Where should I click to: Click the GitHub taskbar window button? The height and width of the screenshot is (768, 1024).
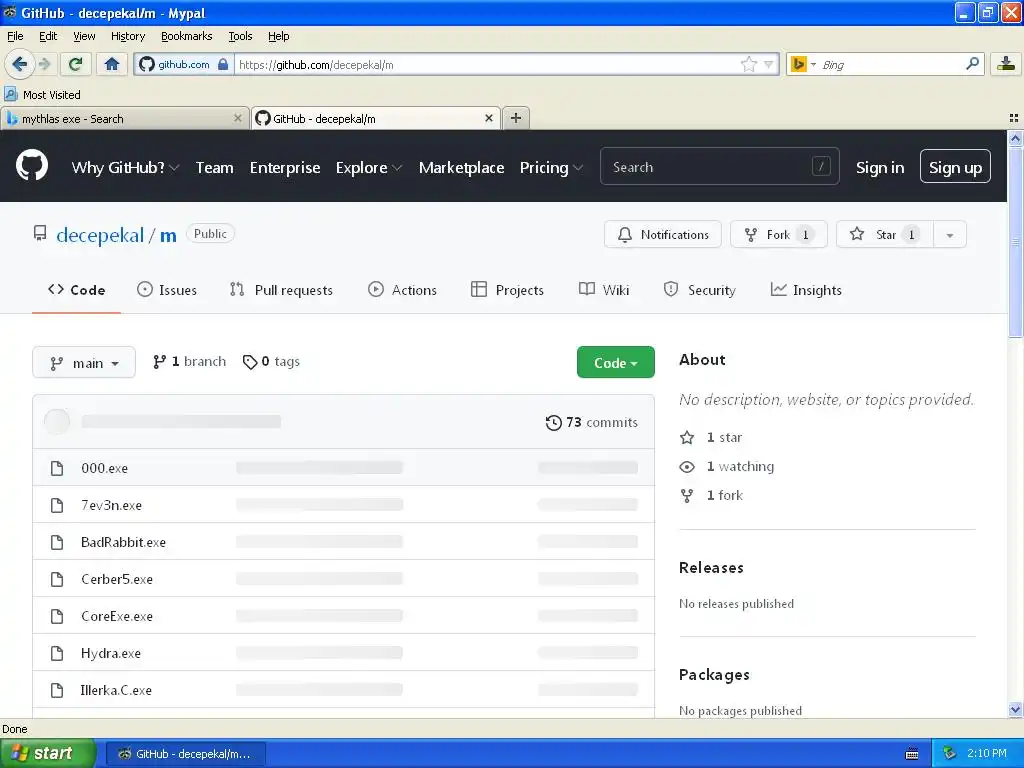pos(186,754)
